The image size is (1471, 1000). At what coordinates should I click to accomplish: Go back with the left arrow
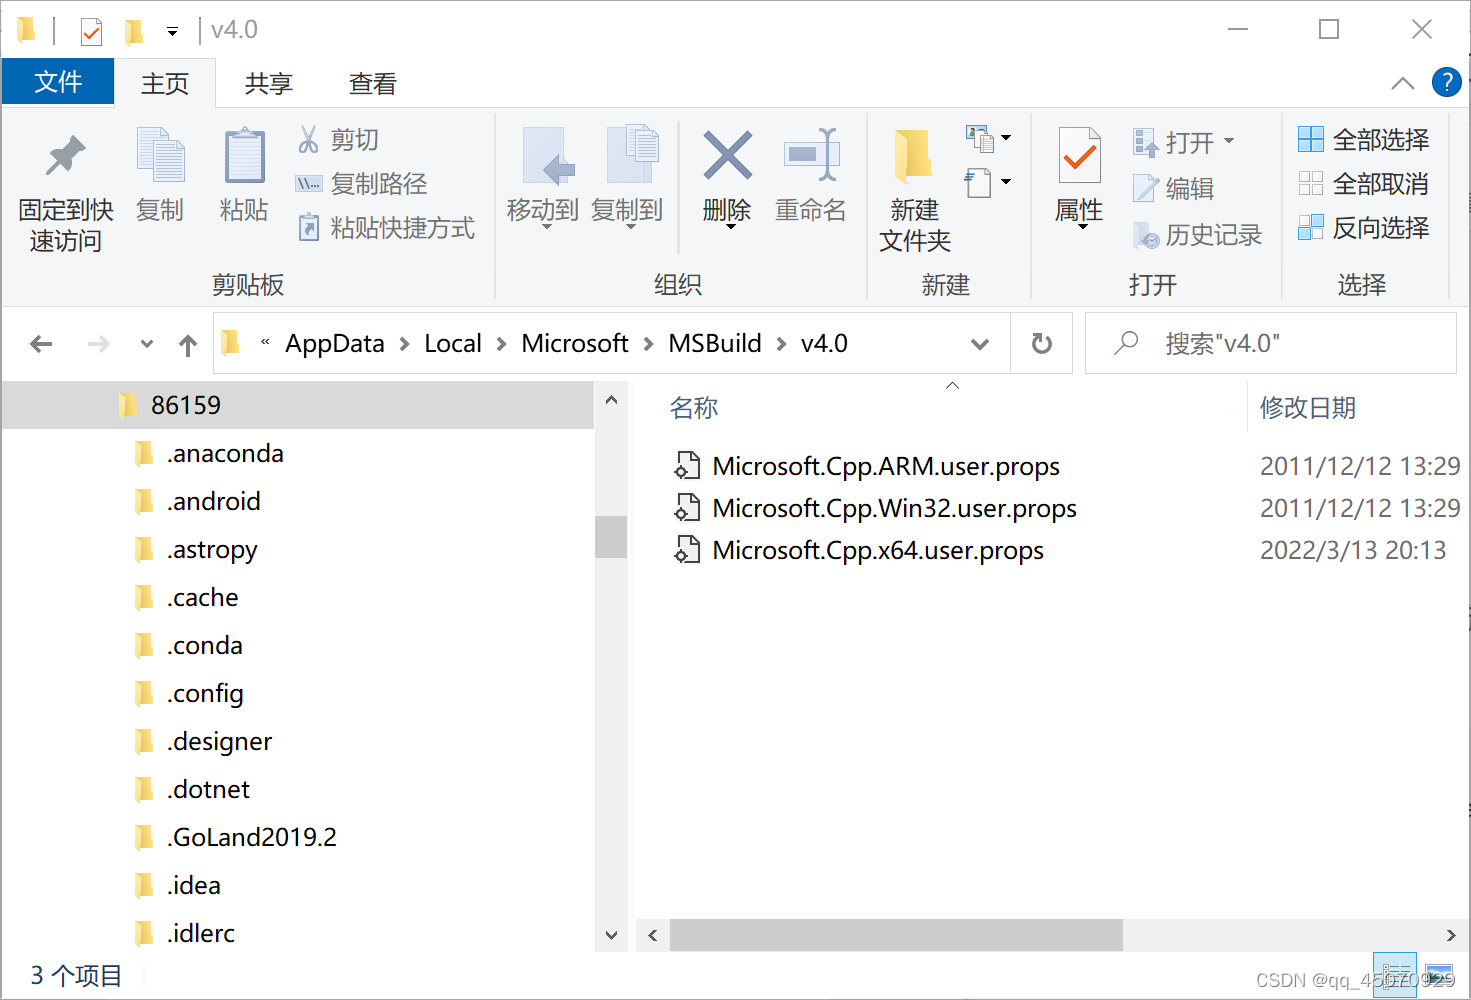[41, 344]
